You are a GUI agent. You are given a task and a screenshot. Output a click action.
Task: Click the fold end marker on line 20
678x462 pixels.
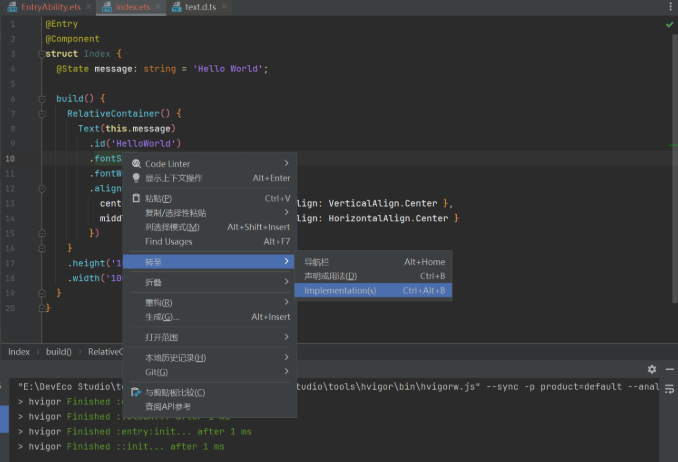[x=42, y=308]
